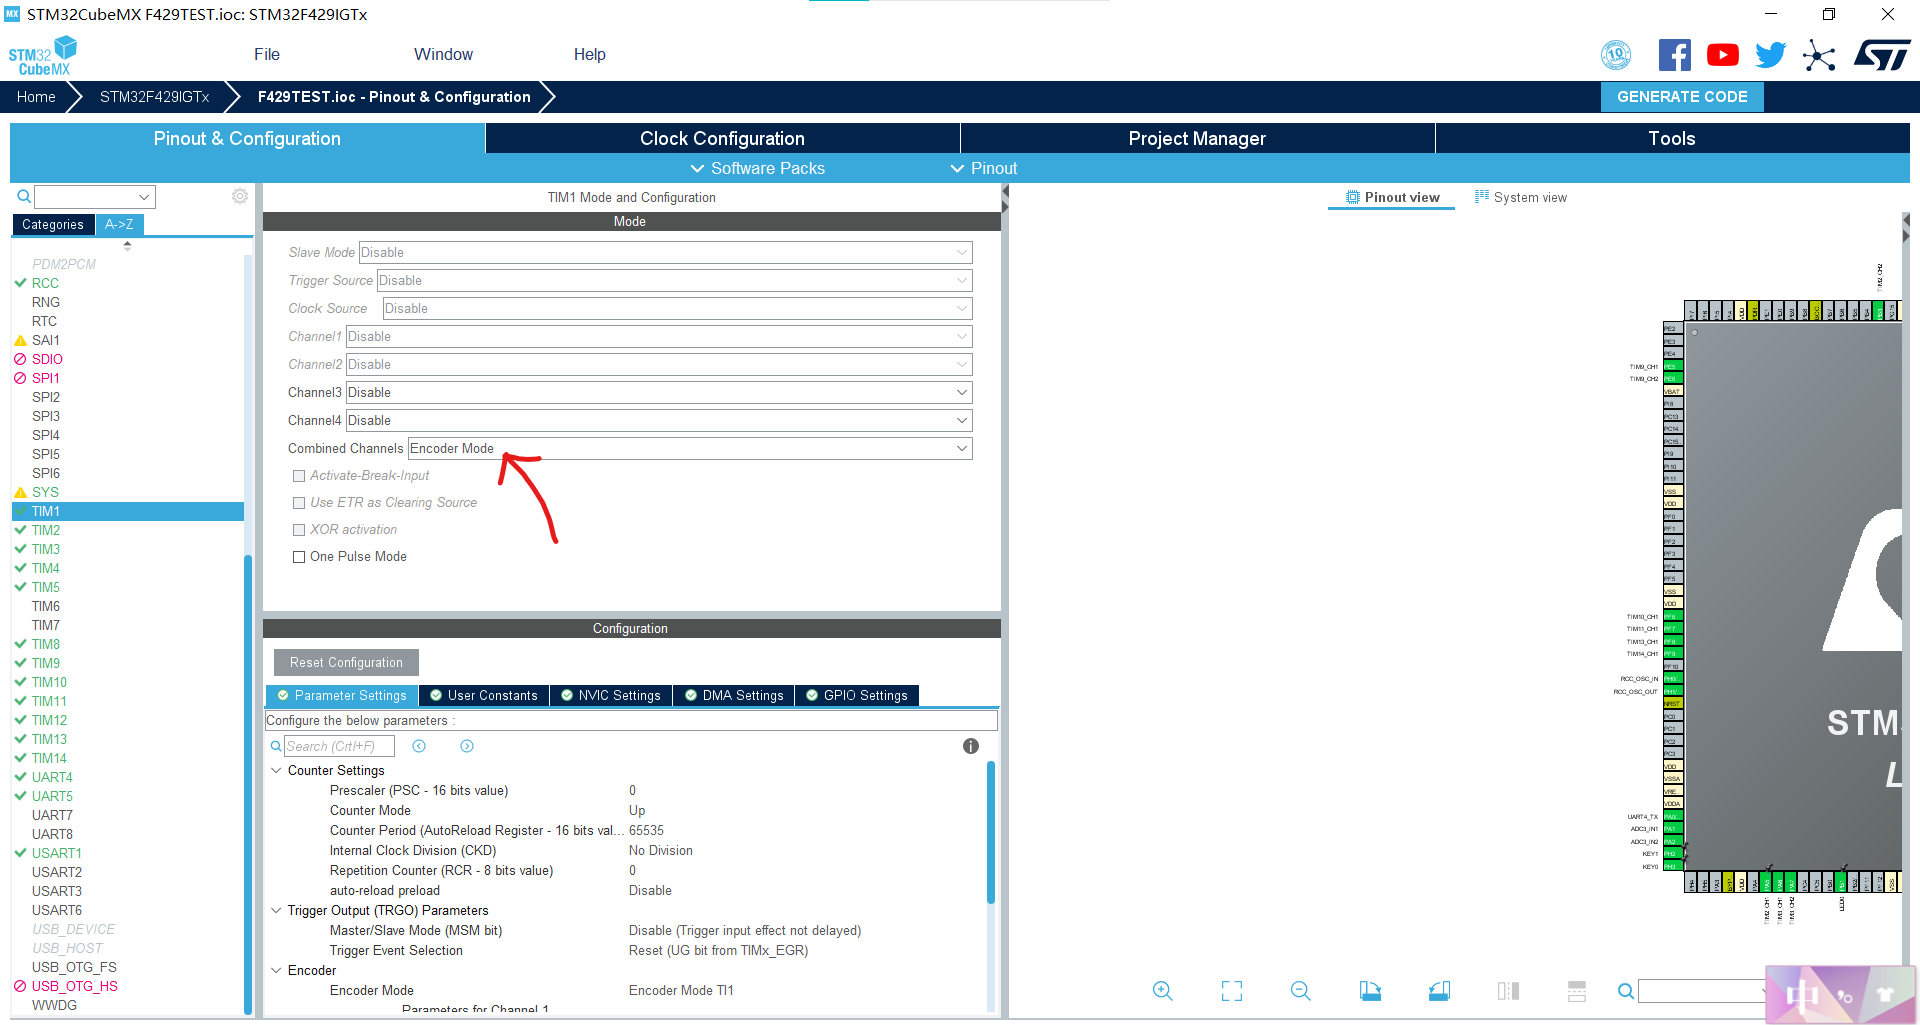Image resolution: width=1920 pixels, height=1025 pixels.
Task: Toggle Use ETR as Clearing Source checkbox
Action: click(x=299, y=503)
